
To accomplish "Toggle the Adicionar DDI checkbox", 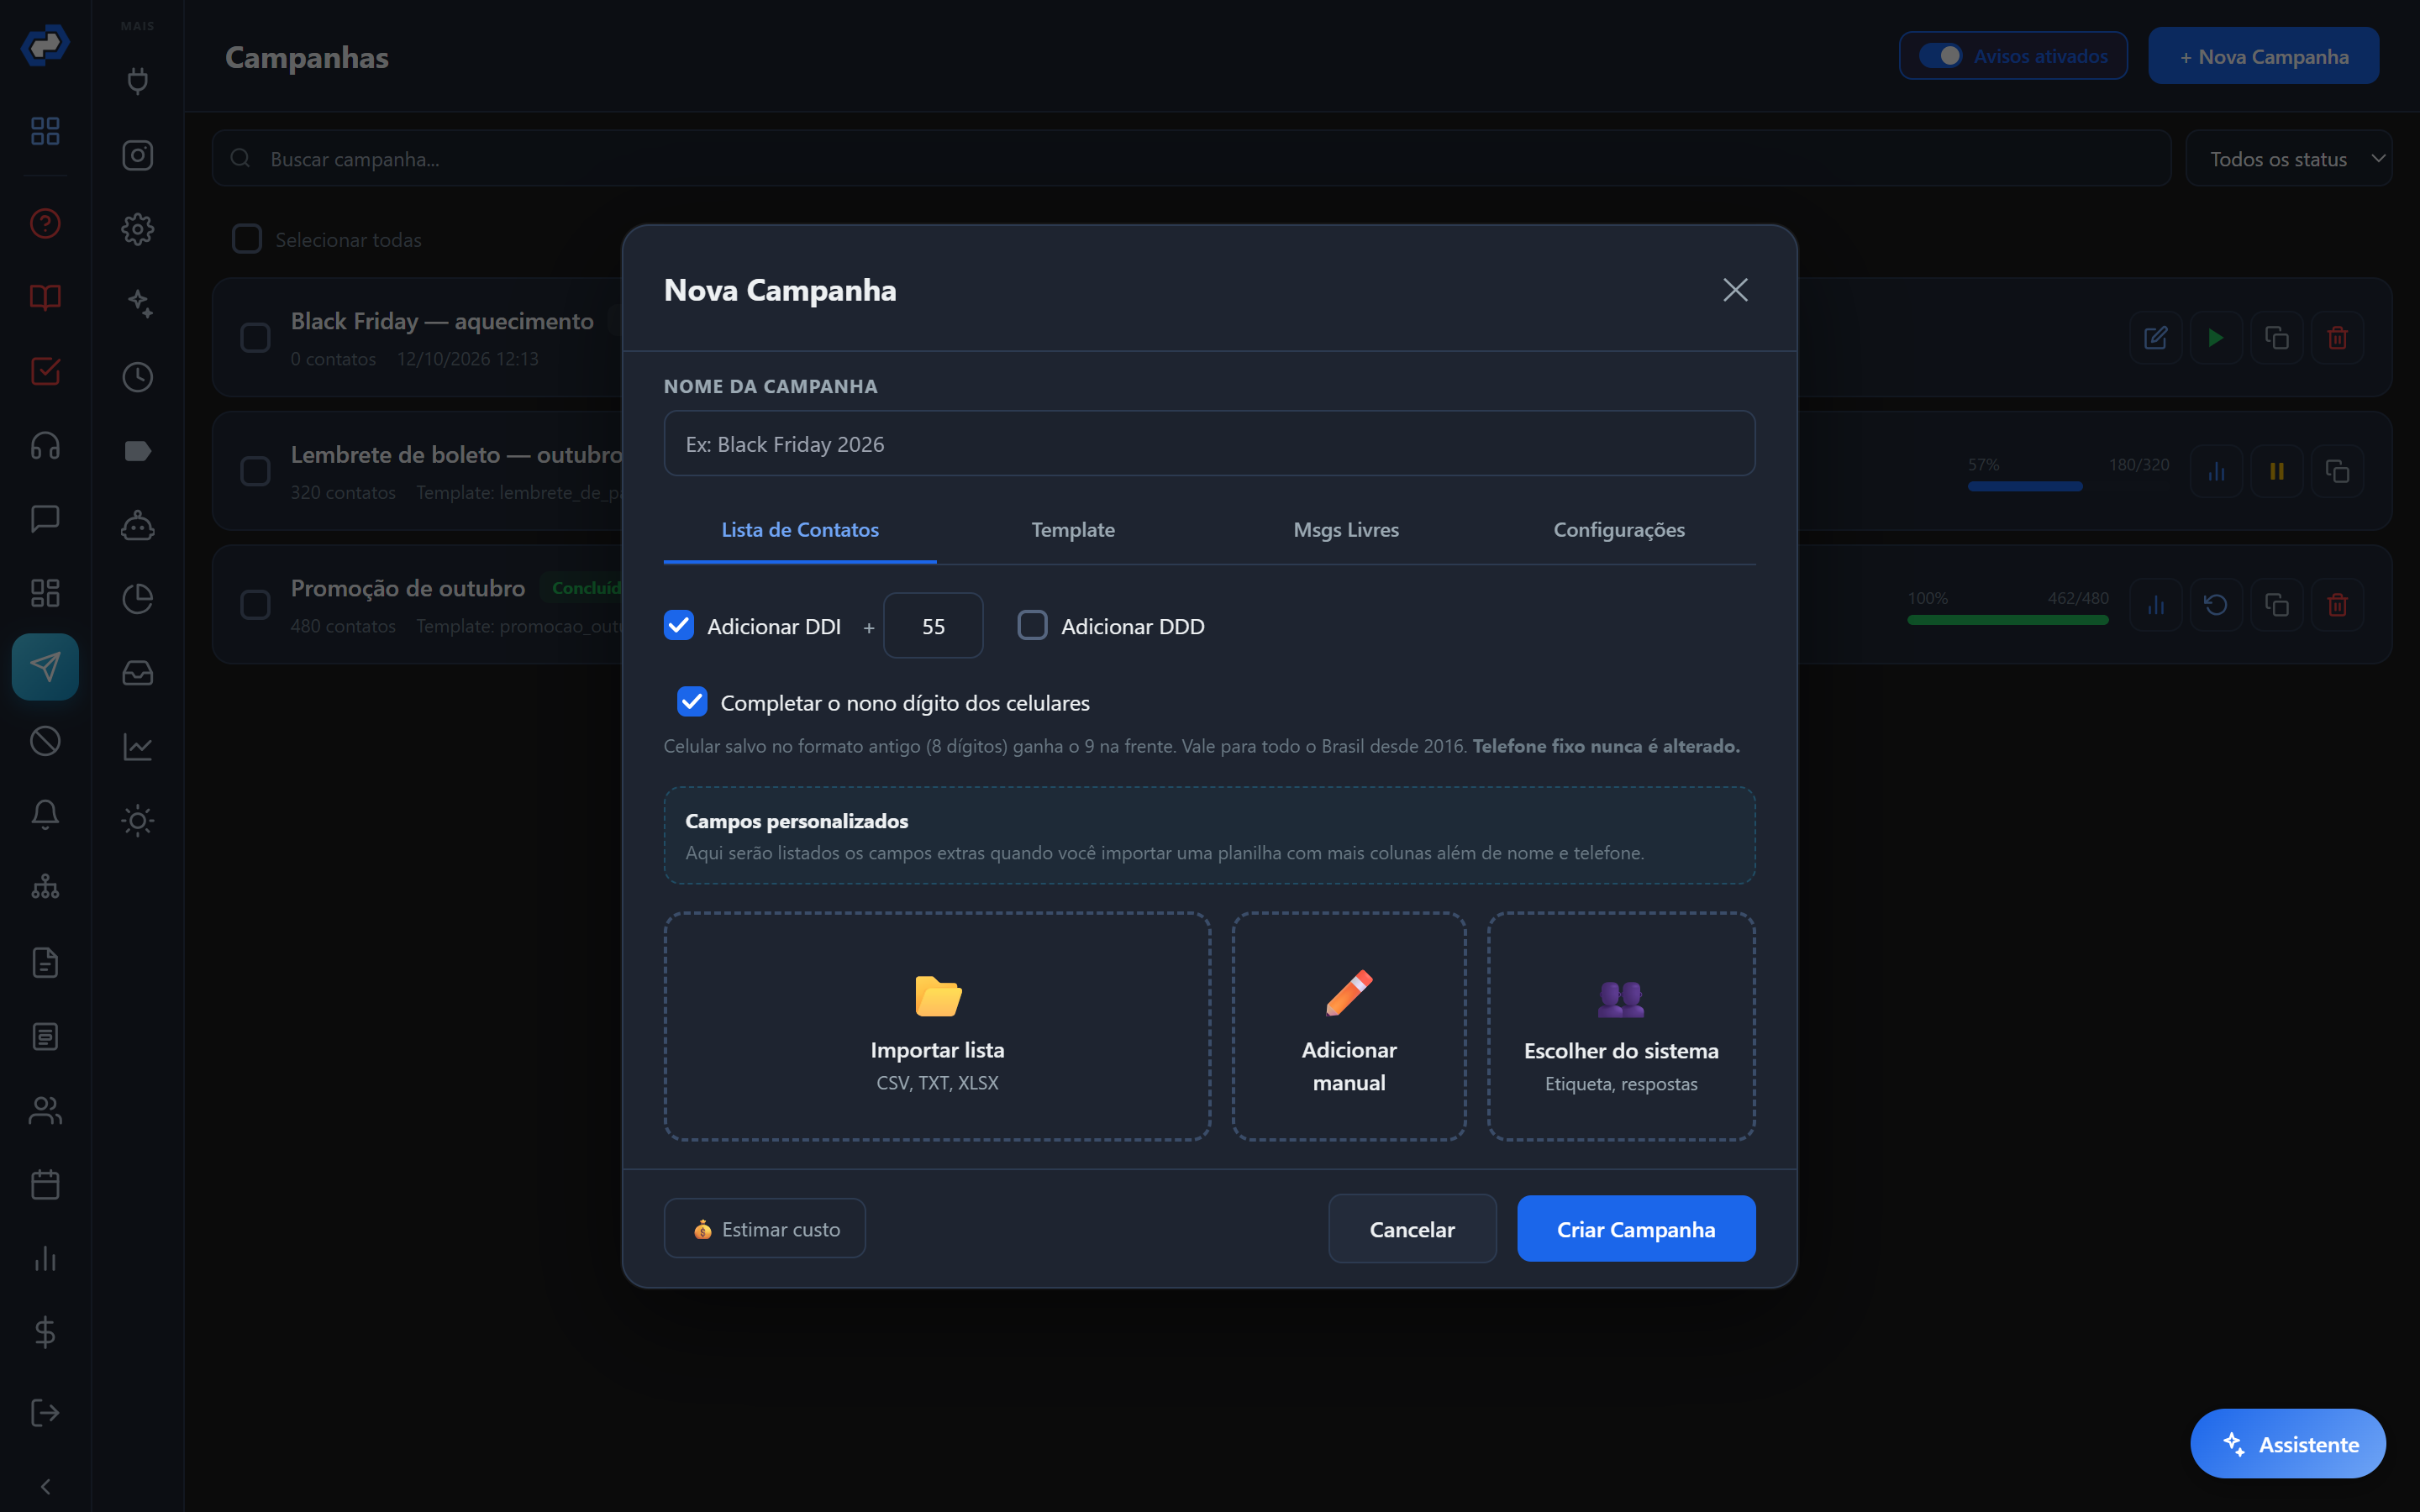I will [679, 625].
